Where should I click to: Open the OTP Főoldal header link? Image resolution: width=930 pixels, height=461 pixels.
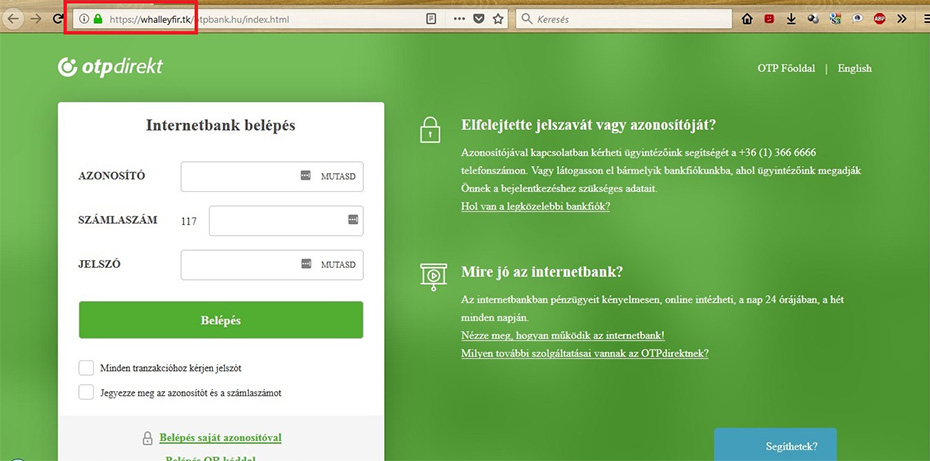point(786,69)
